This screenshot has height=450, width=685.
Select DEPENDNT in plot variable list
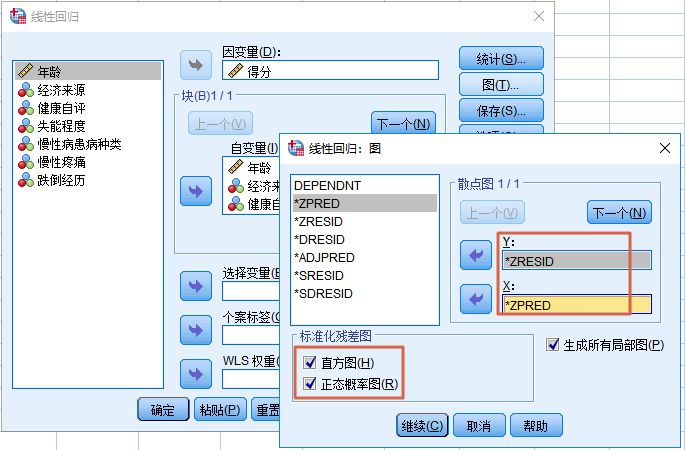pos(364,185)
